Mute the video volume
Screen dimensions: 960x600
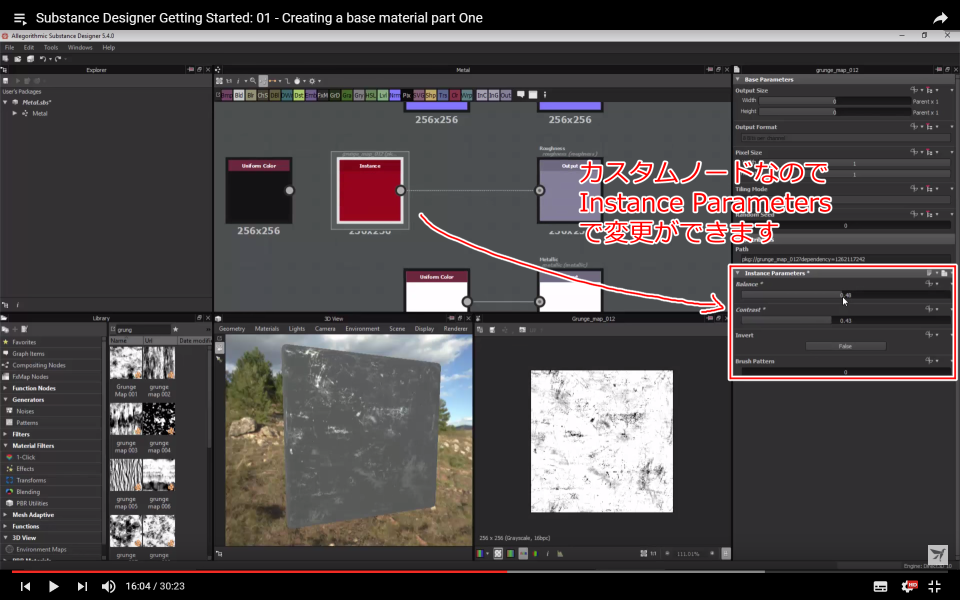[108, 587]
